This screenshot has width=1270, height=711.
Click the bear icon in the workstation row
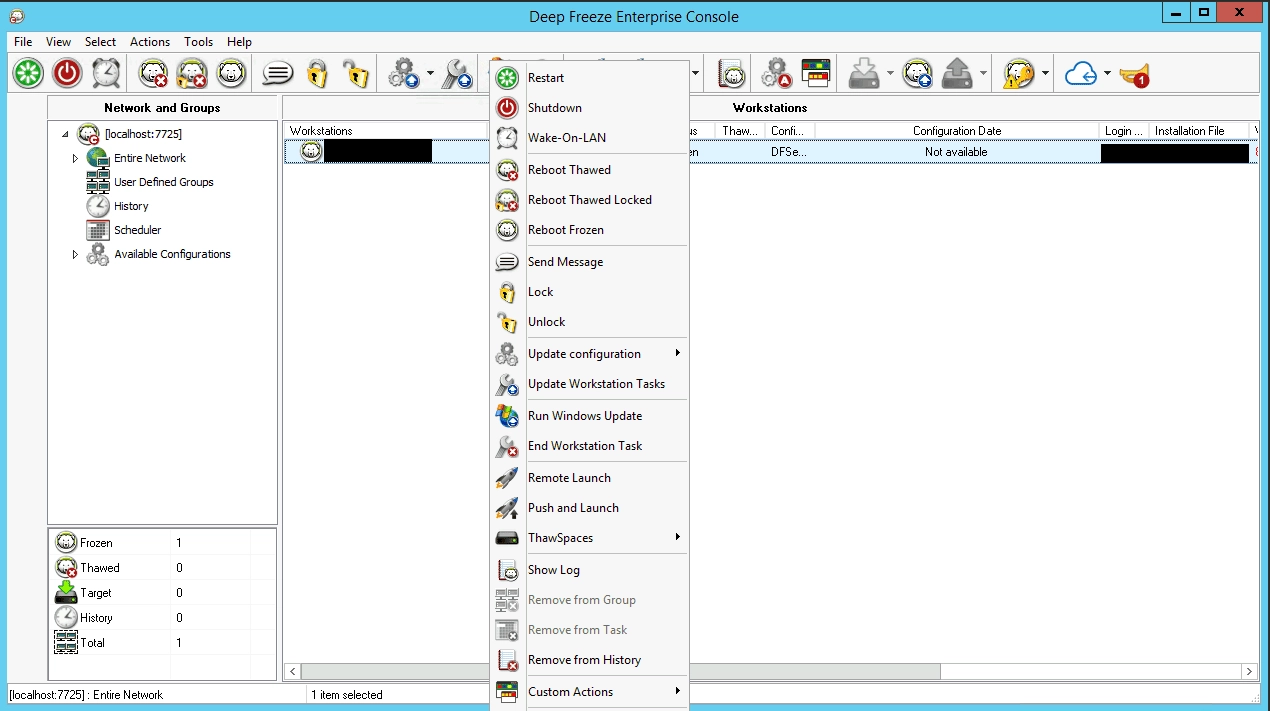(311, 152)
